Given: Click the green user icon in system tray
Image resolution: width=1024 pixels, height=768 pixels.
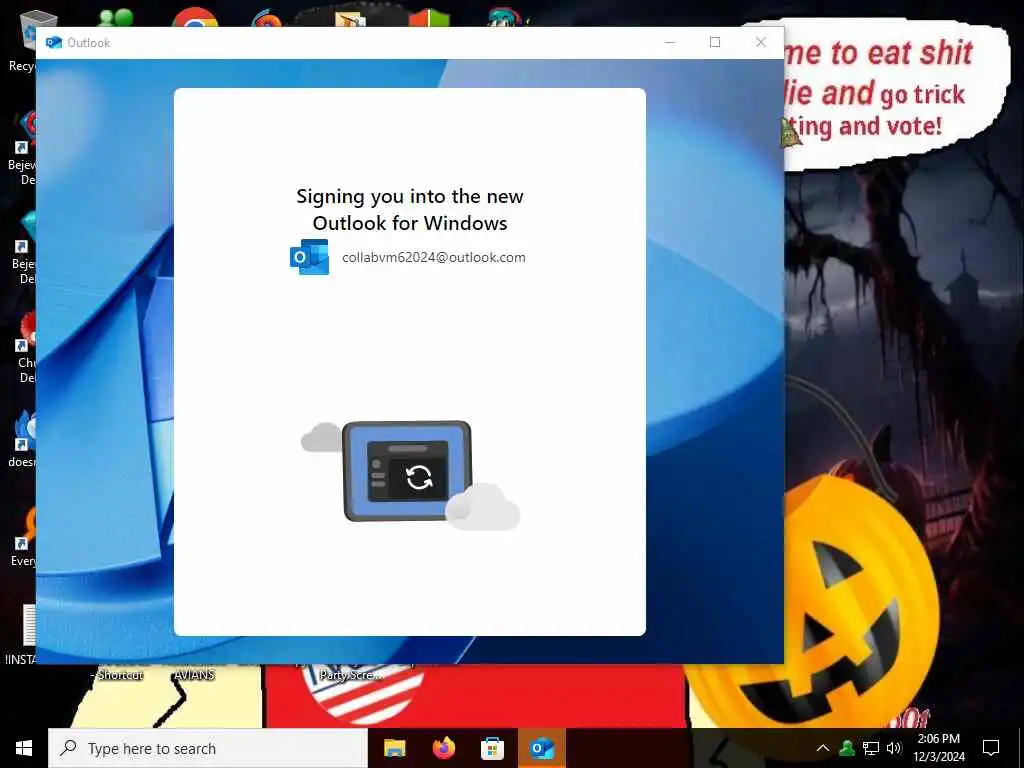Looking at the screenshot, I should [847, 748].
